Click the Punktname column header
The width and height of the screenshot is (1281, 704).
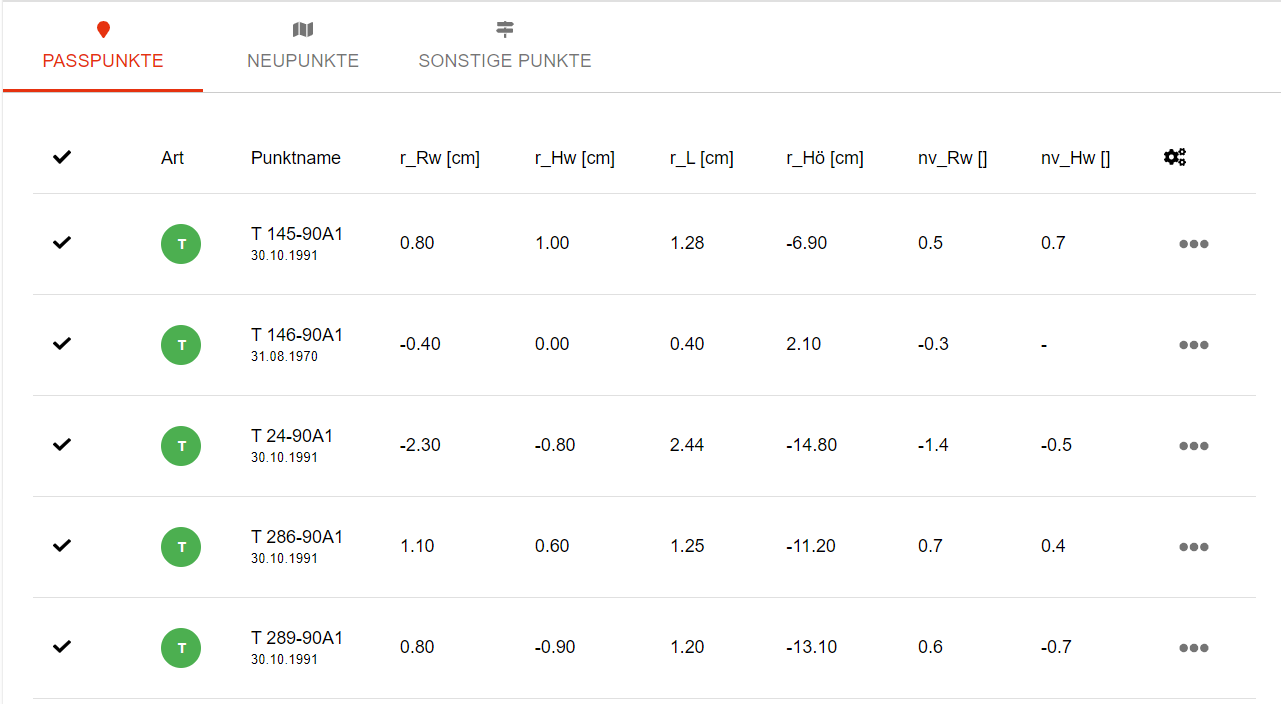[296, 158]
